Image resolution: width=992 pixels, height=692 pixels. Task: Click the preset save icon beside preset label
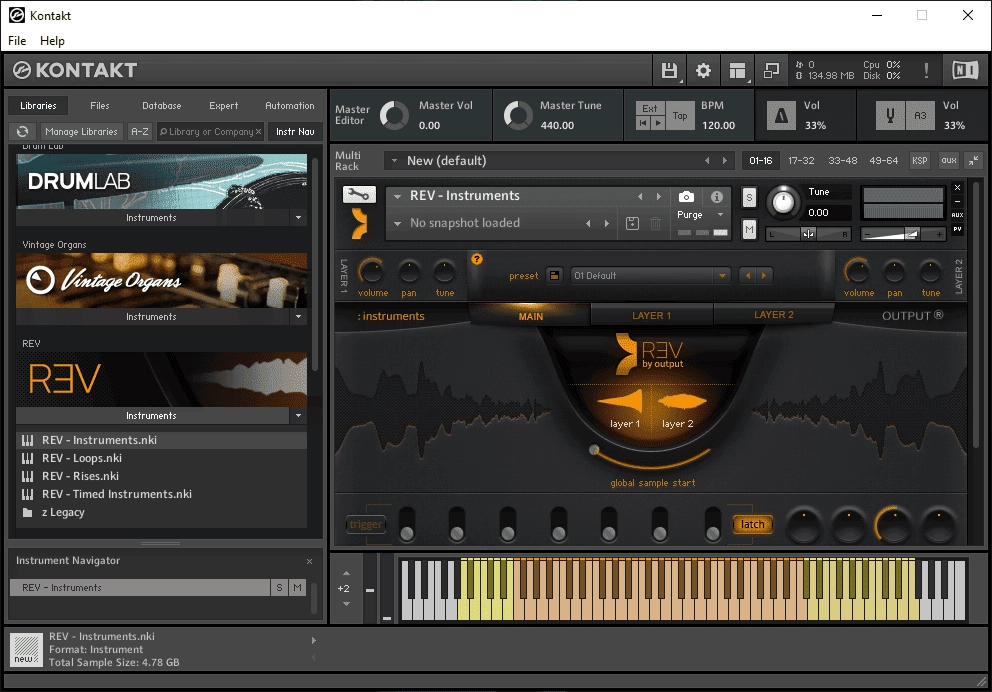pos(554,275)
